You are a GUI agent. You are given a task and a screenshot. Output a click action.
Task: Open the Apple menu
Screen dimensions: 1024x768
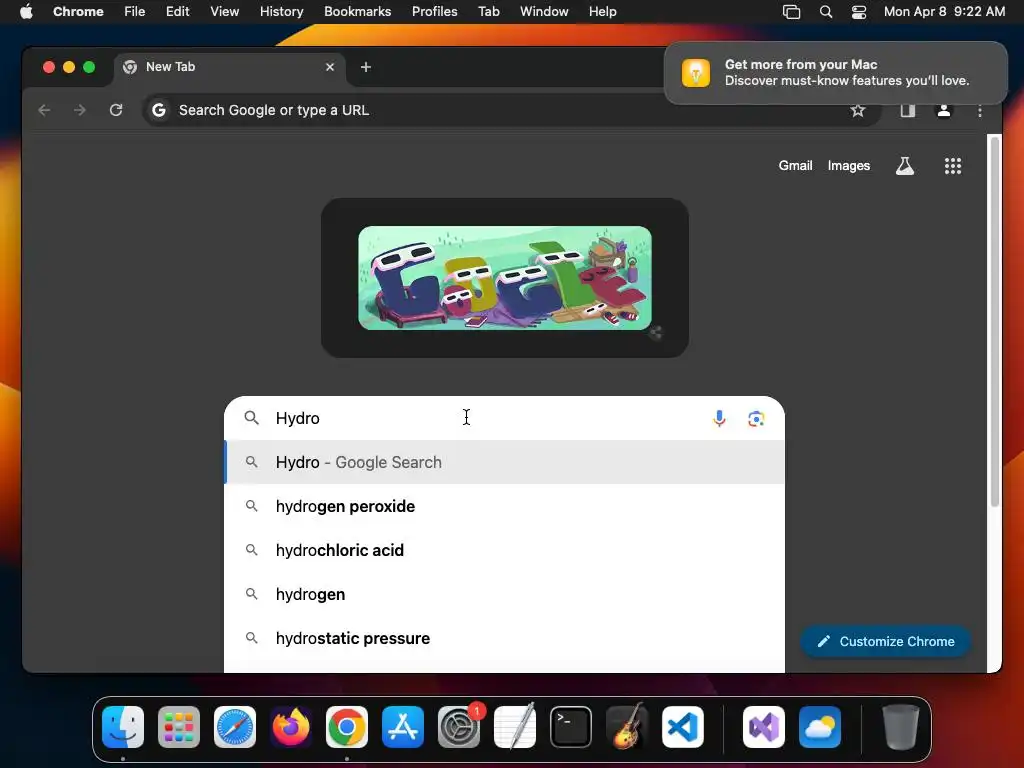point(26,12)
